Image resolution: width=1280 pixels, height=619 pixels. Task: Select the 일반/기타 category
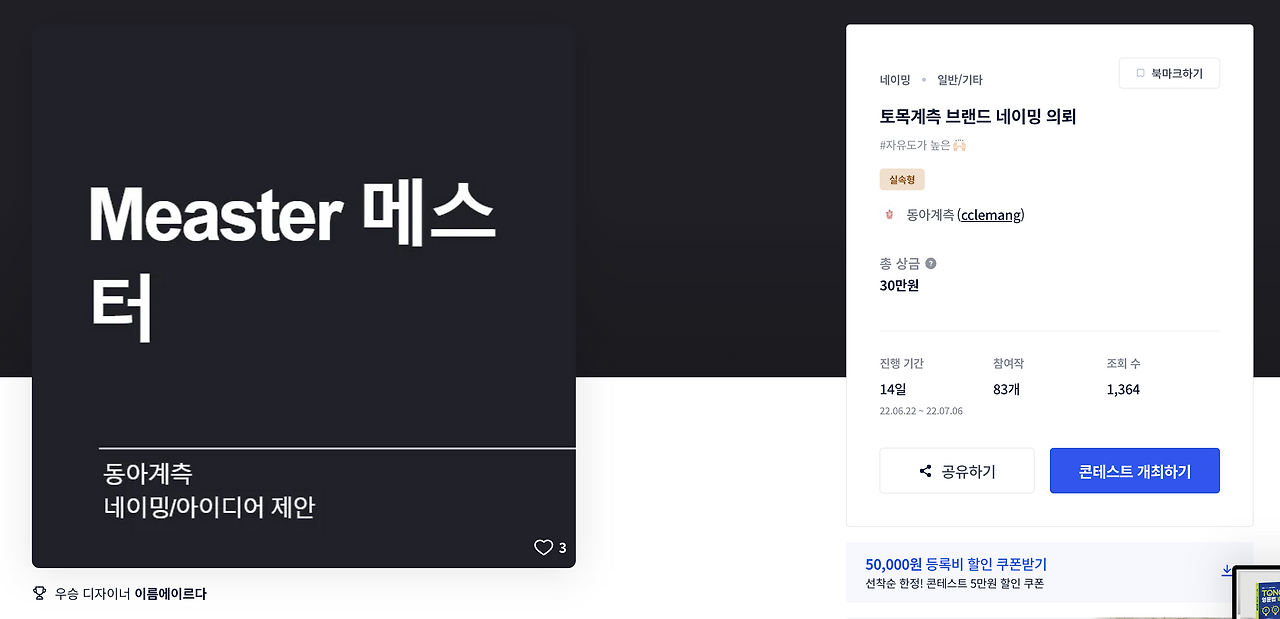pyautogui.click(x=958, y=79)
